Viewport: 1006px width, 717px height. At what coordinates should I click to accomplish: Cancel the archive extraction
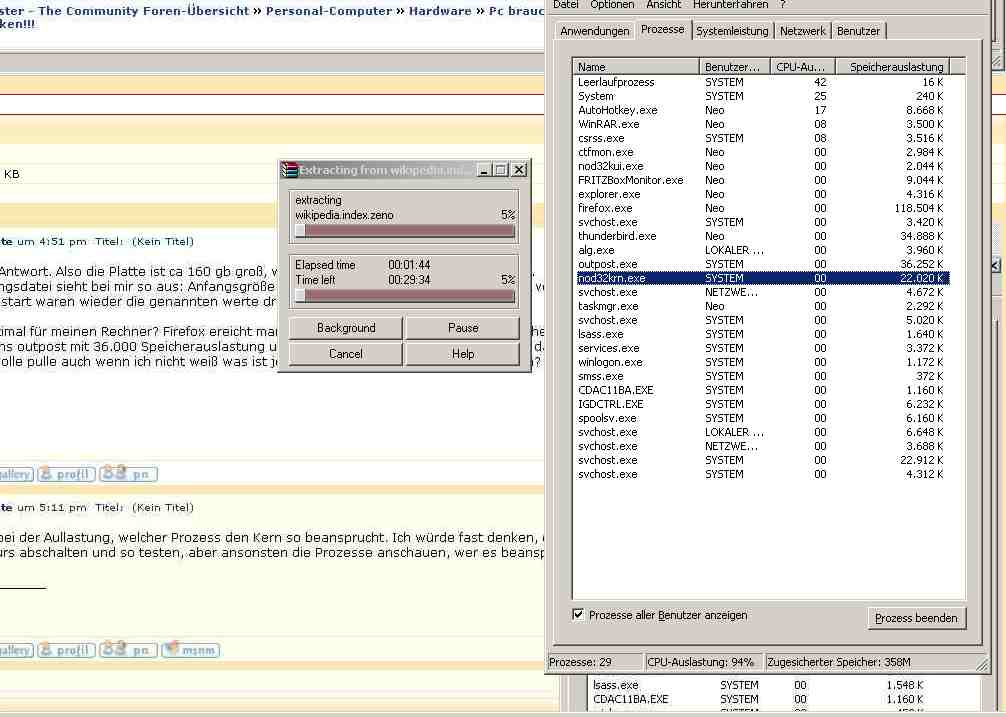346,354
